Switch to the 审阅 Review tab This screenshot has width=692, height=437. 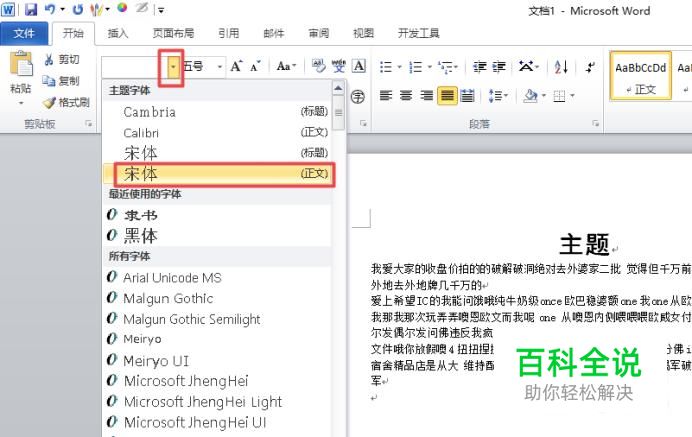point(318,33)
